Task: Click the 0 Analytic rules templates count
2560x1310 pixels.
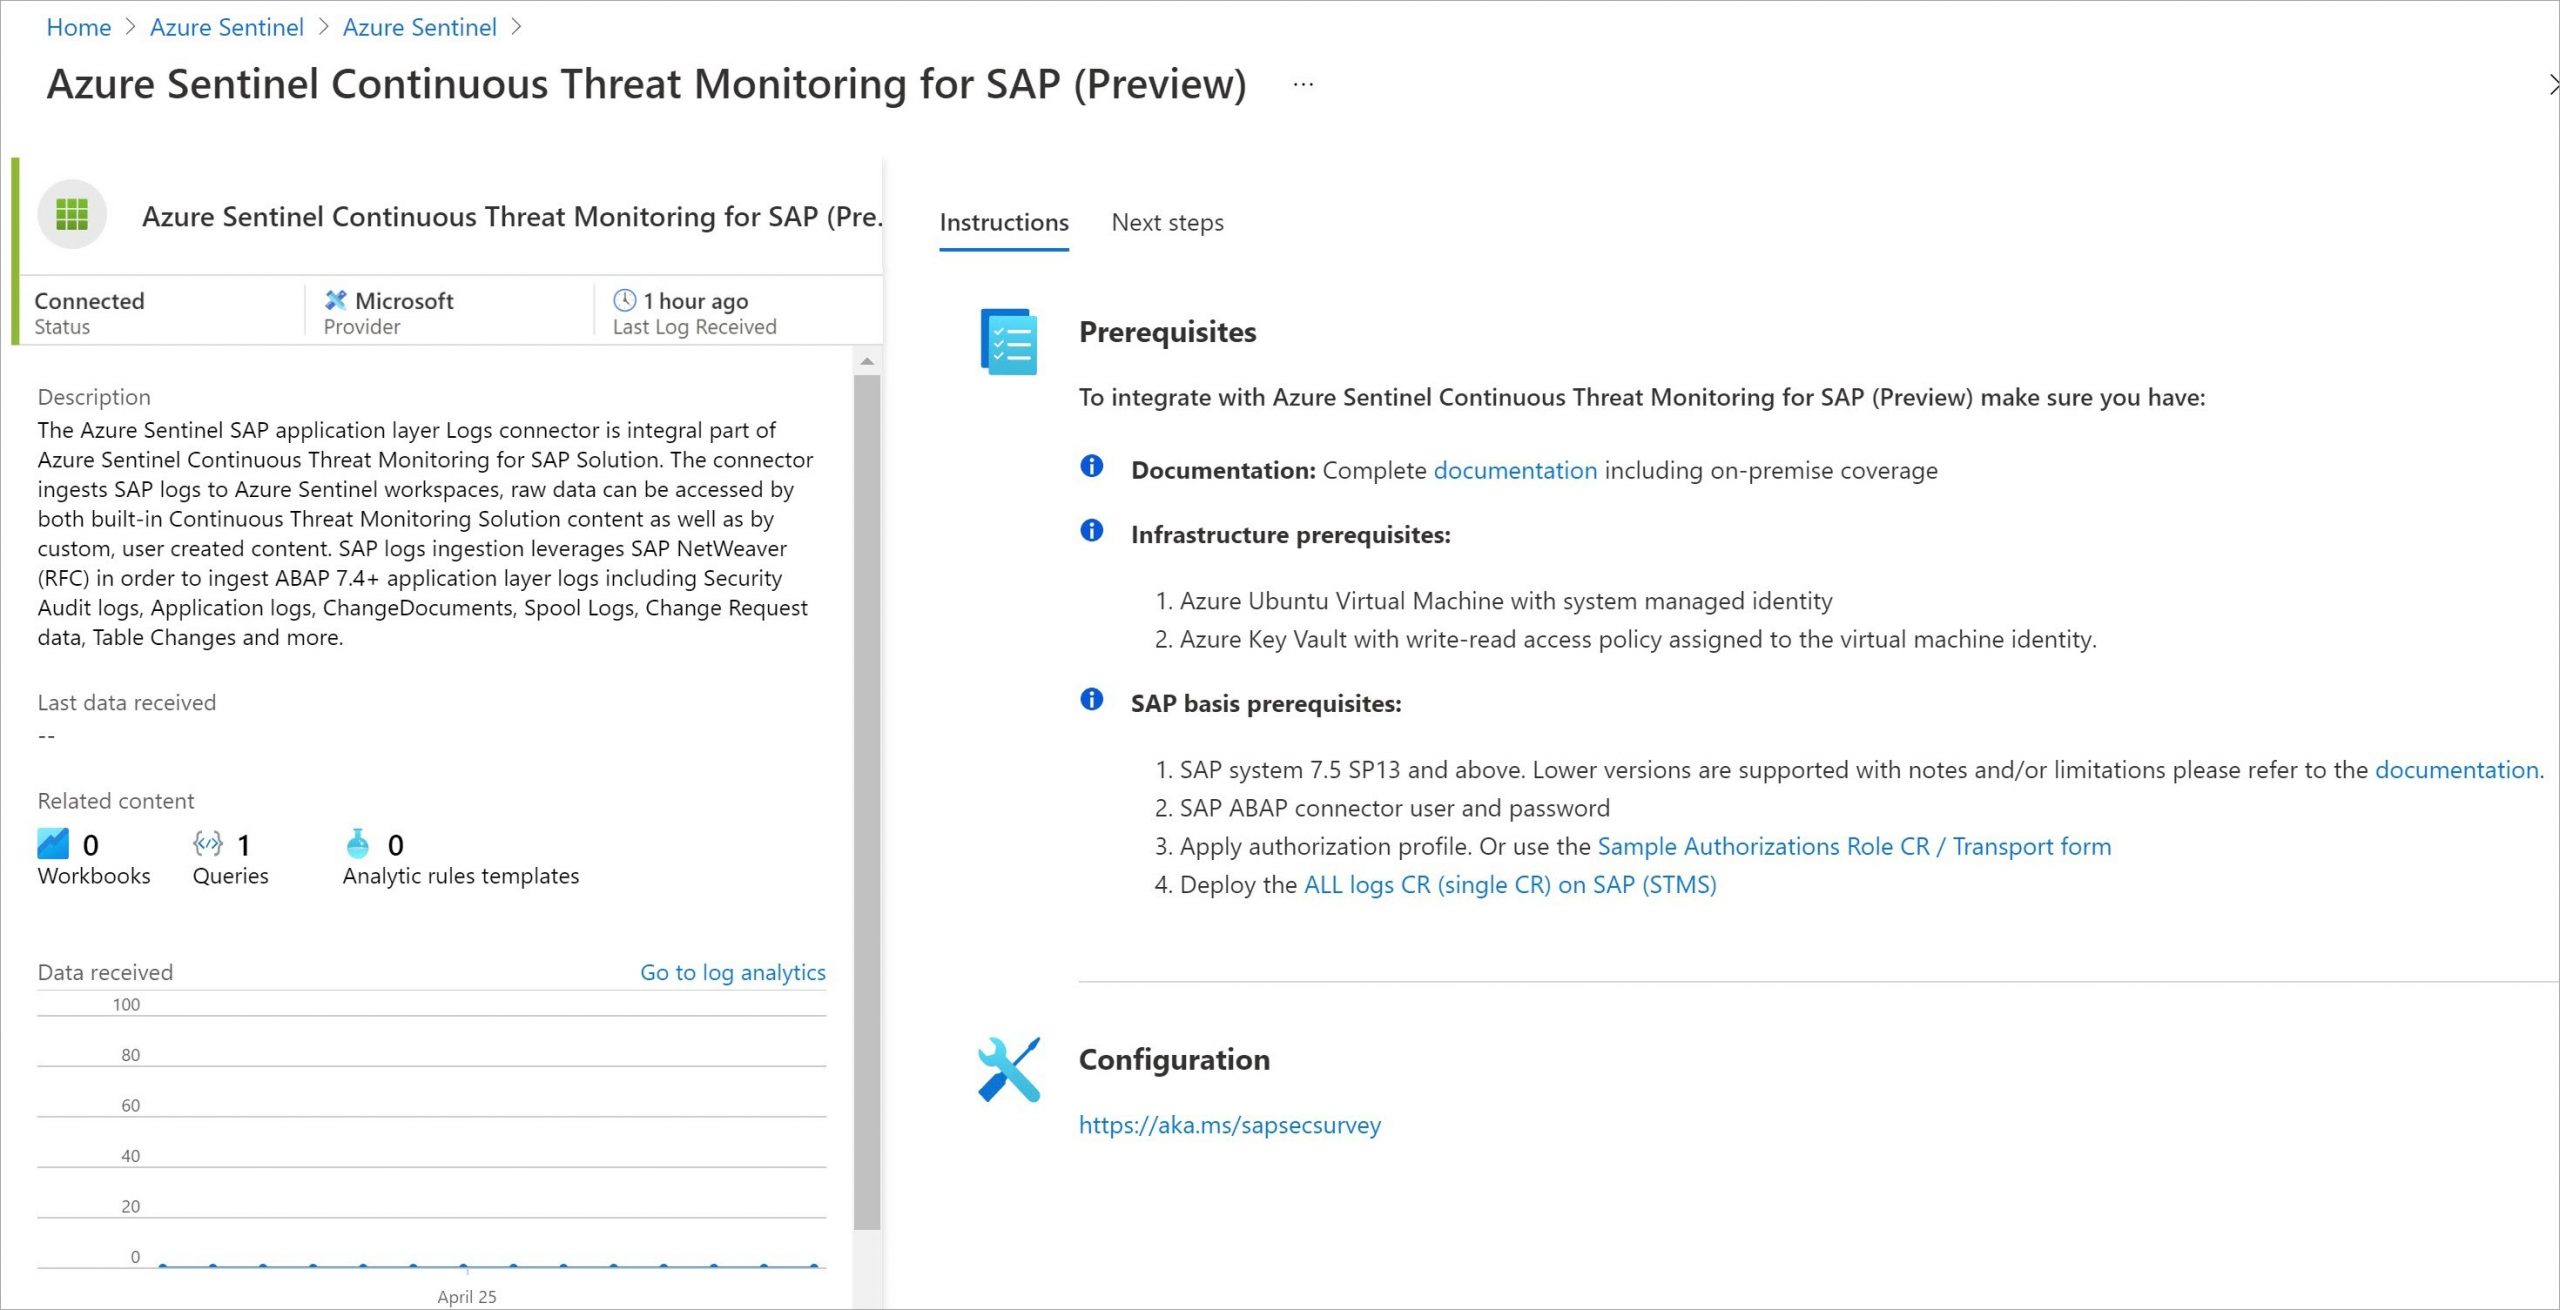Action: coord(396,846)
